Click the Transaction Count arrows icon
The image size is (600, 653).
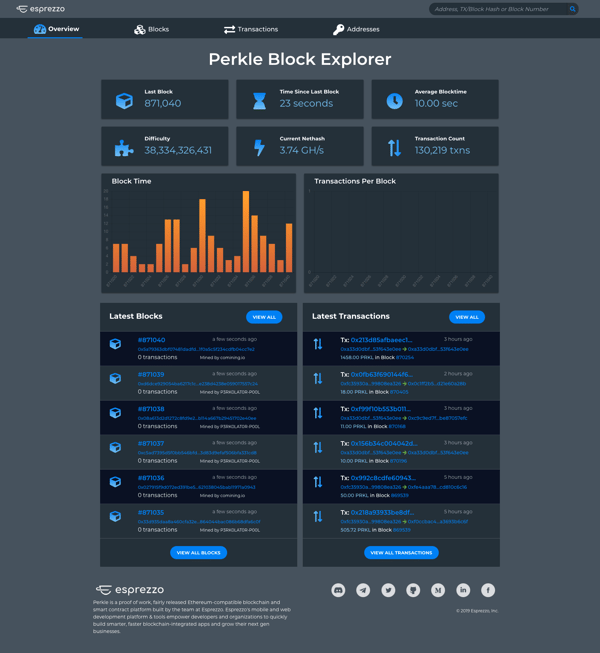click(394, 147)
